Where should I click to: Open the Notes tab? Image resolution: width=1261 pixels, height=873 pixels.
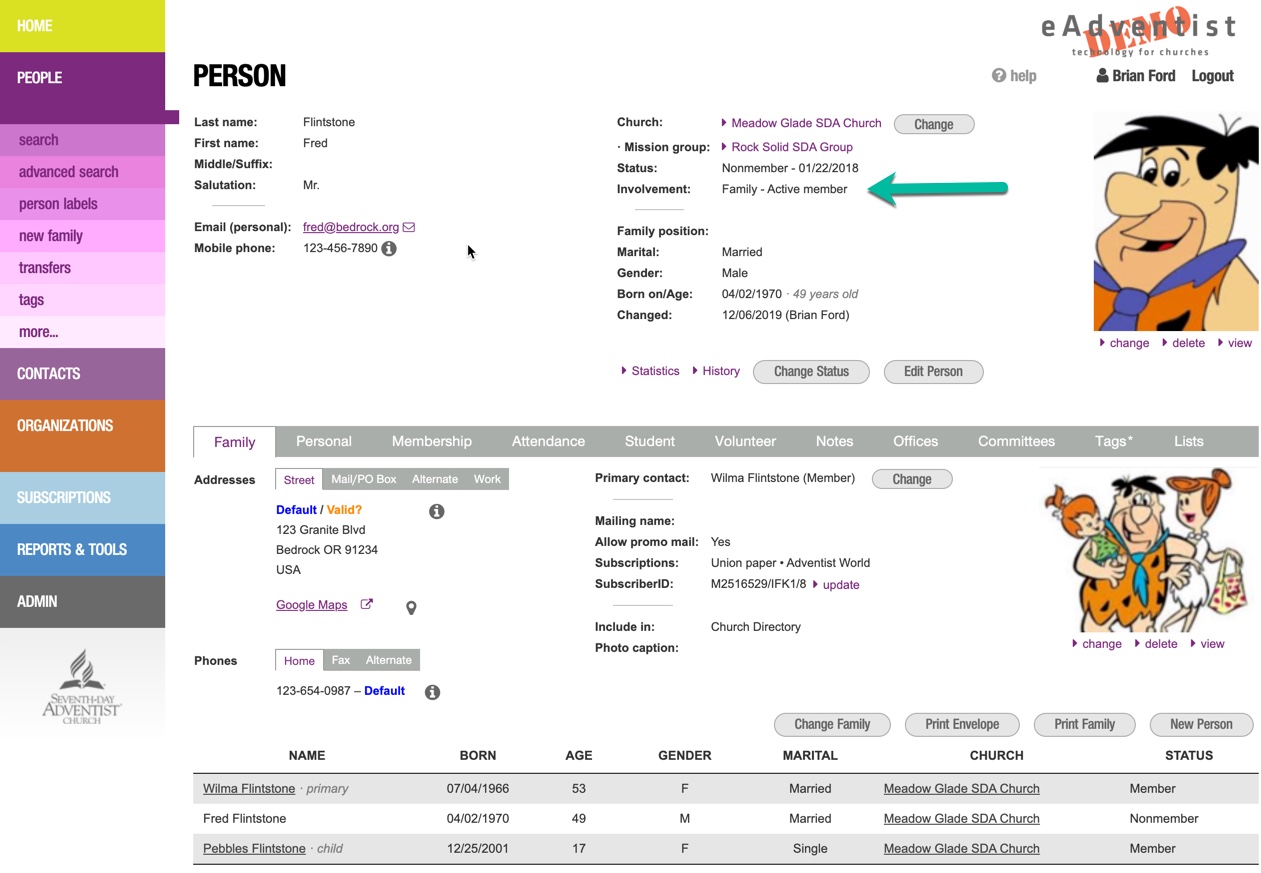click(x=834, y=441)
